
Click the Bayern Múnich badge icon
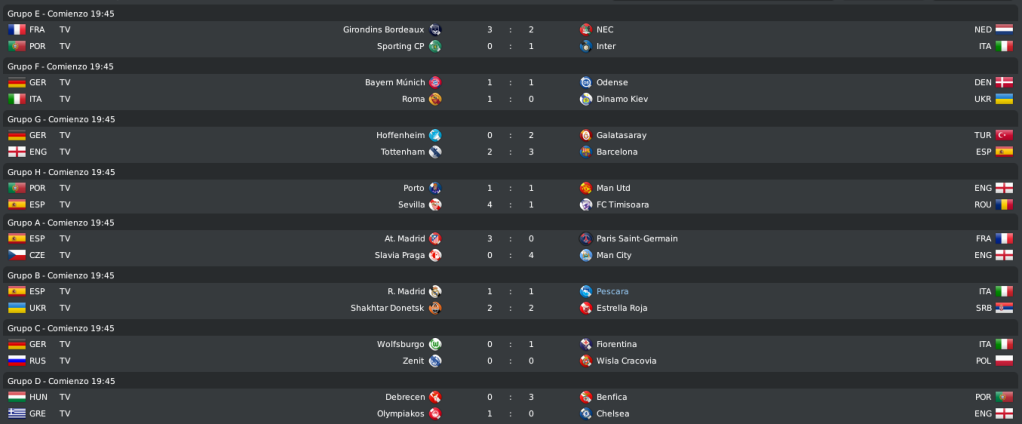tap(435, 82)
